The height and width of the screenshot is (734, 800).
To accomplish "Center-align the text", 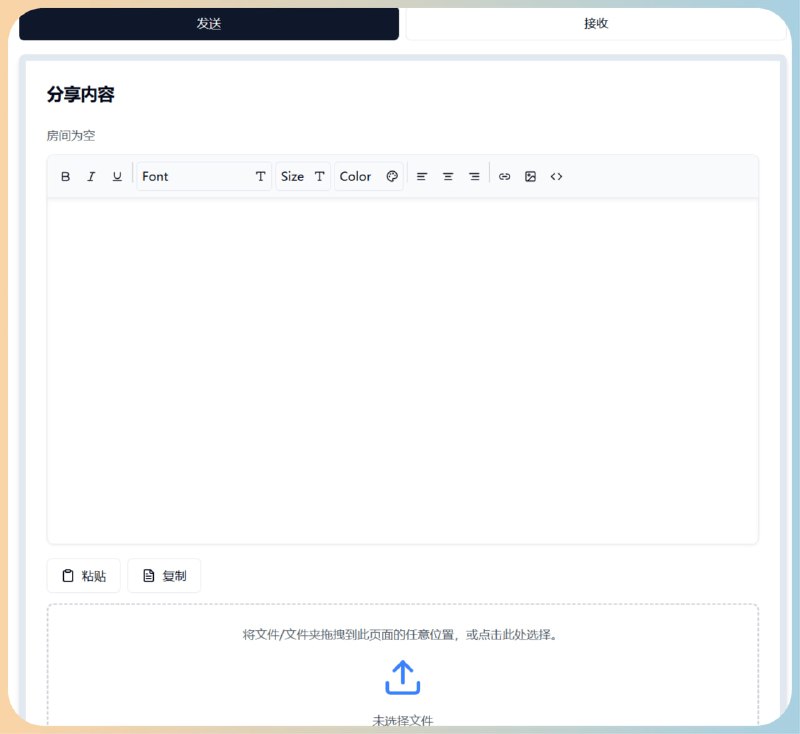I will point(448,176).
